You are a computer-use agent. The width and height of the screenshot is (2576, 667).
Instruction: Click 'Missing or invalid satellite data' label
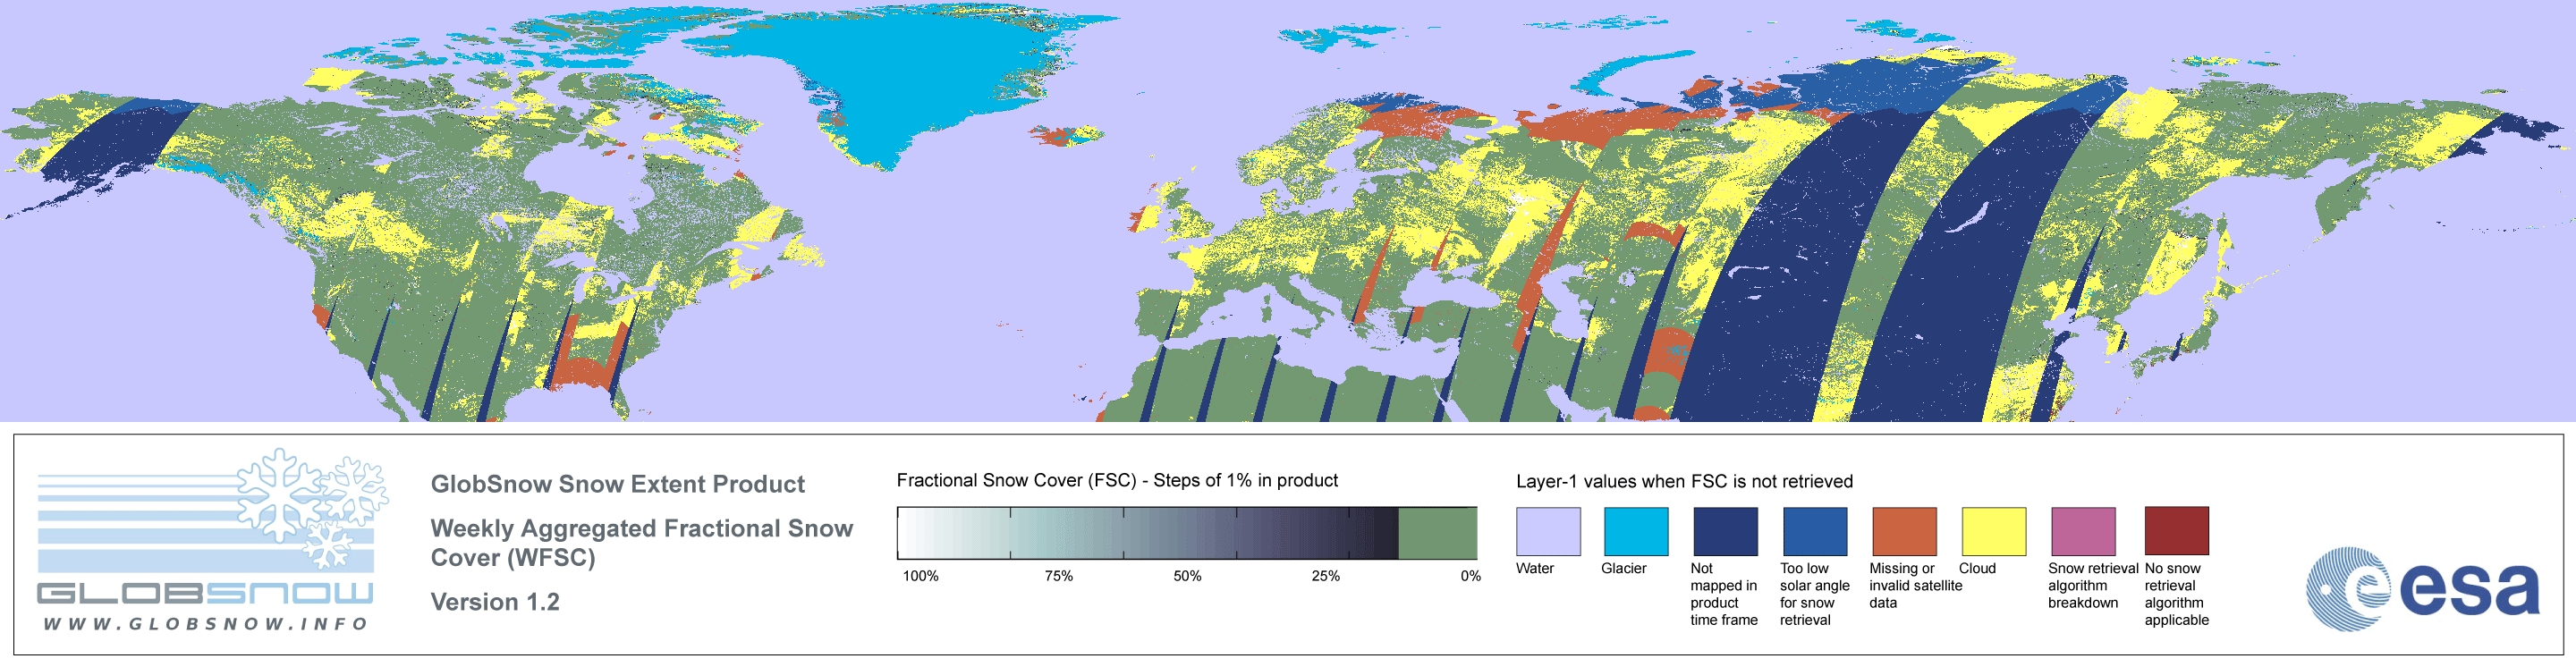1915,585
